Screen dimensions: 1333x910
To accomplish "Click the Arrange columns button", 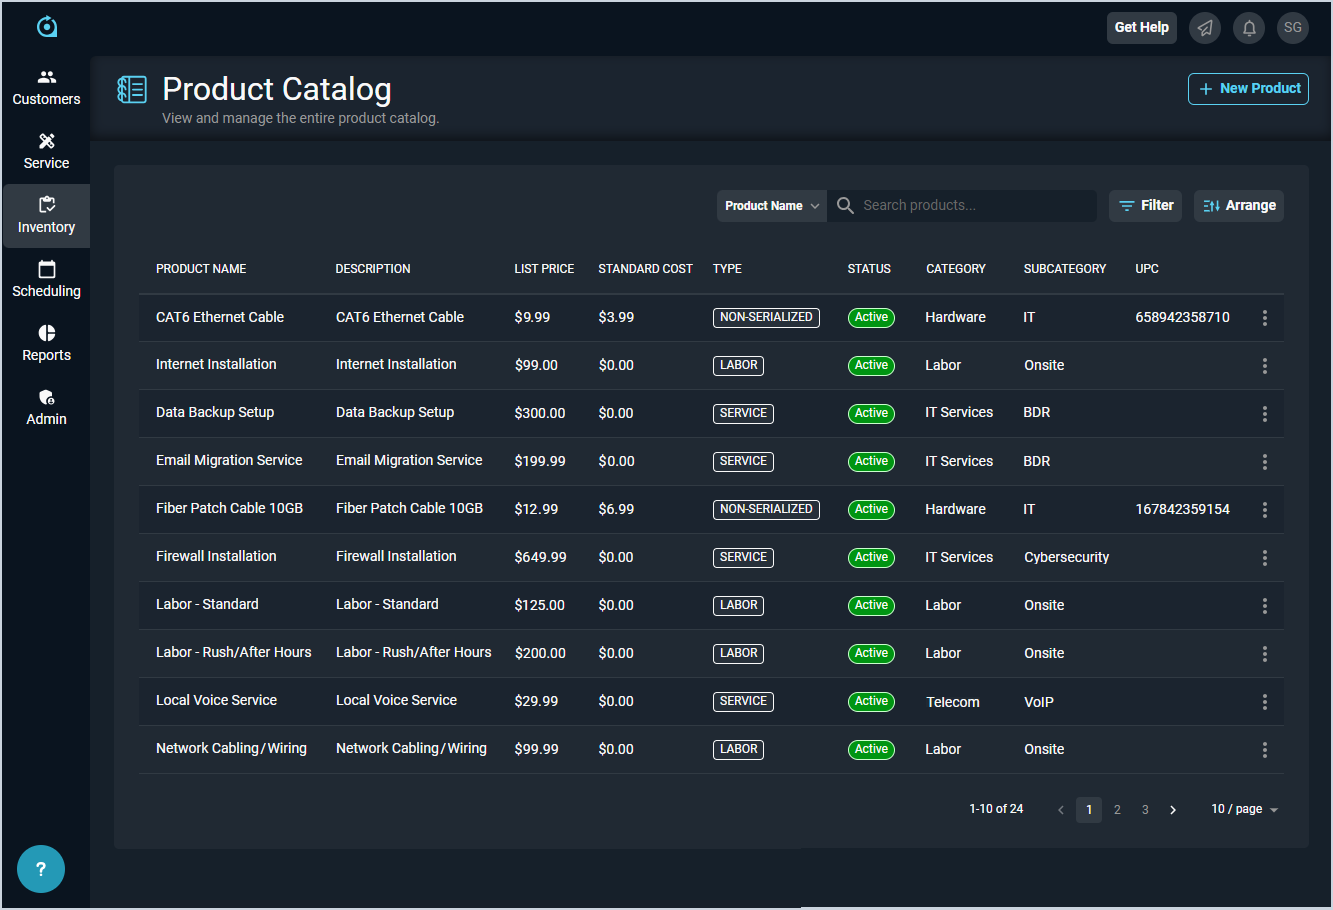I will coord(1238,206).
